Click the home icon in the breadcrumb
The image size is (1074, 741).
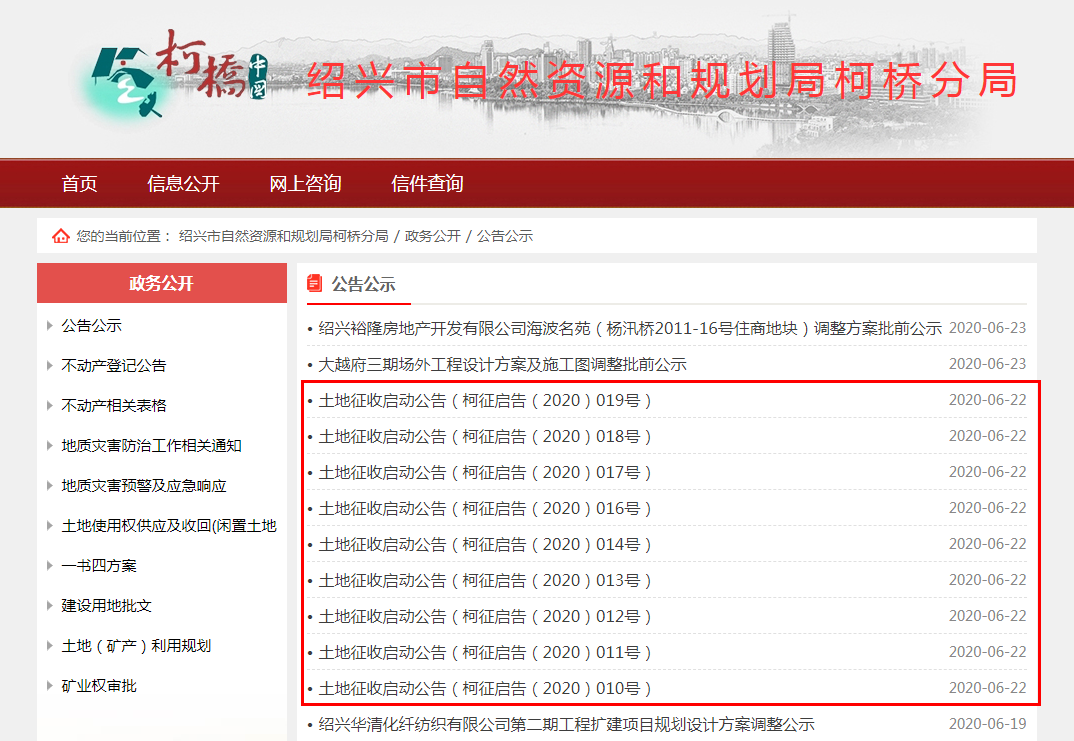click(61, 236)
